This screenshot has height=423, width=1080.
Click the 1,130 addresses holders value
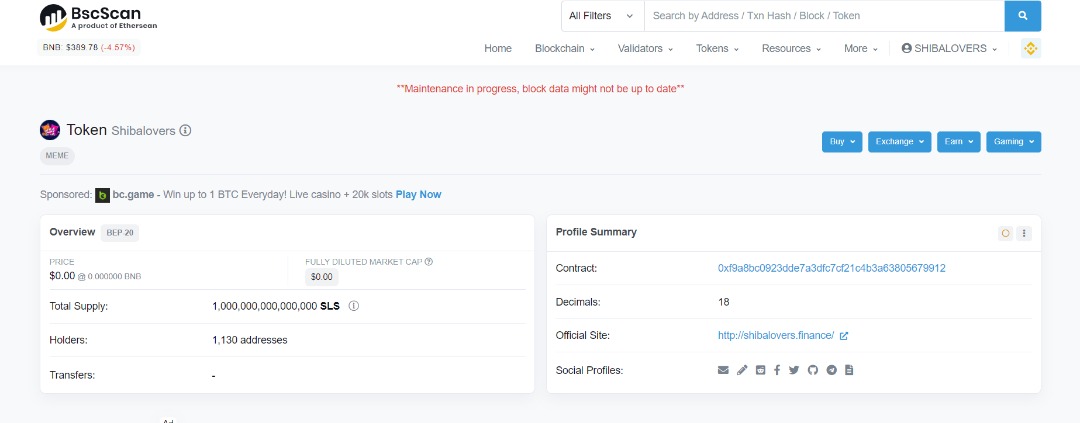pos(250,340)
